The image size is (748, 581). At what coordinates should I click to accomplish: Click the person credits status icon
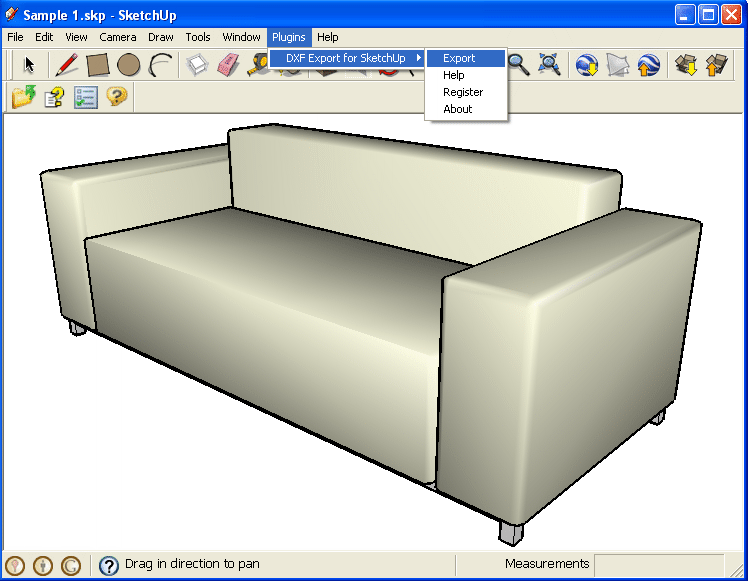point(43,565)
